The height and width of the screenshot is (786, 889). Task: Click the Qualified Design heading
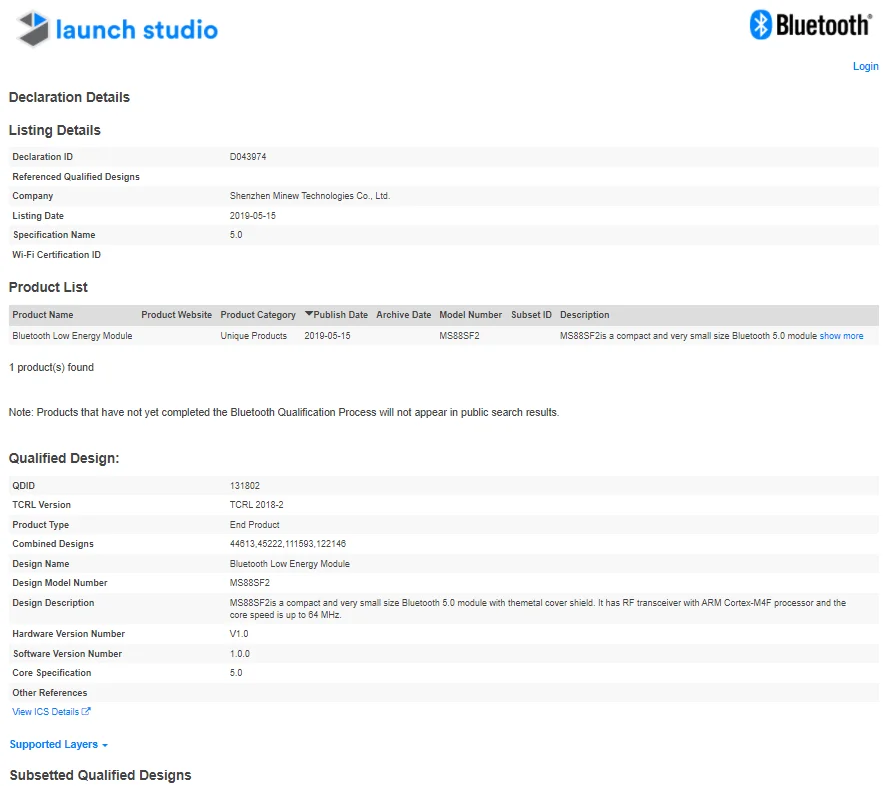pos(64,458)
